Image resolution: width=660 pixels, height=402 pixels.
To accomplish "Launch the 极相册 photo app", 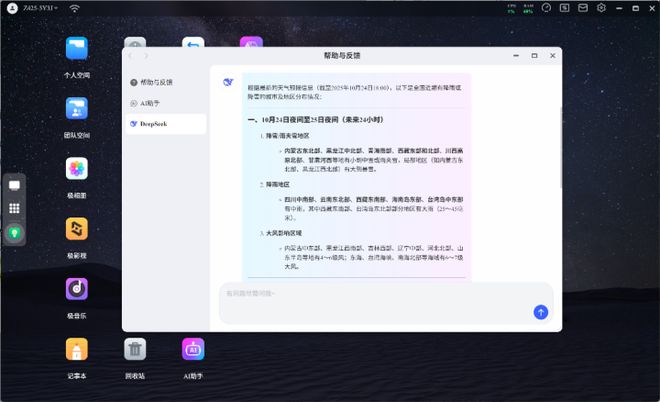I will pyautogui.click(x=77, y=169).
